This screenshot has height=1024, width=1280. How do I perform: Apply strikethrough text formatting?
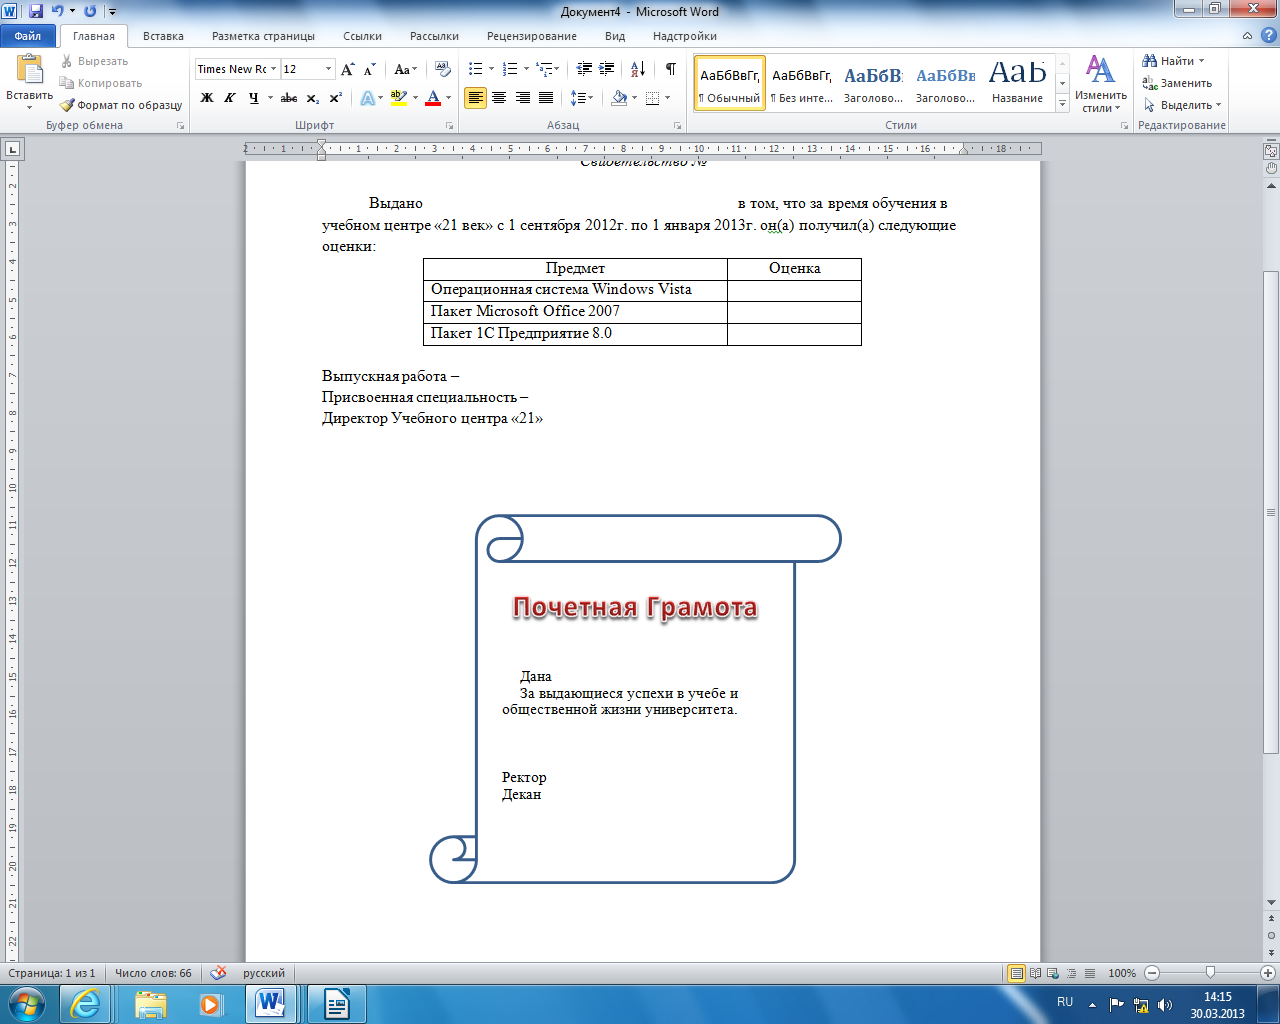click(289, 98)
